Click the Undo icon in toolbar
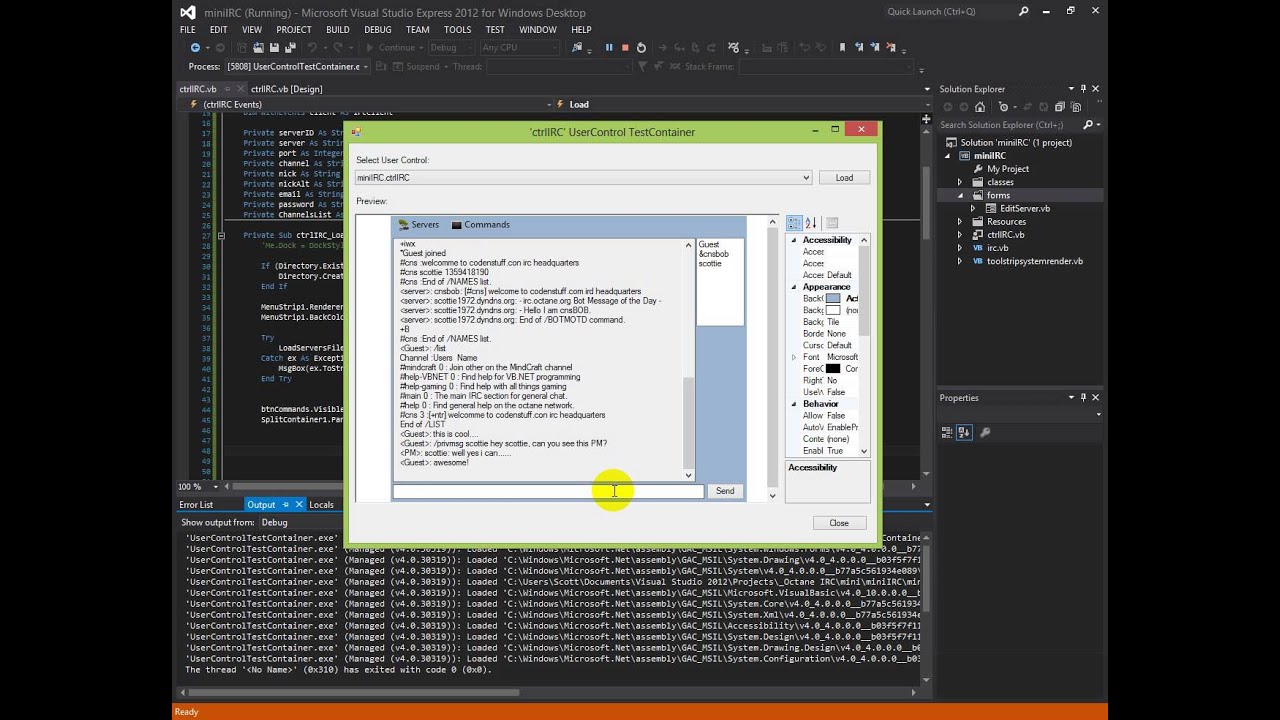1280x720 pixels. coord(313,47)
